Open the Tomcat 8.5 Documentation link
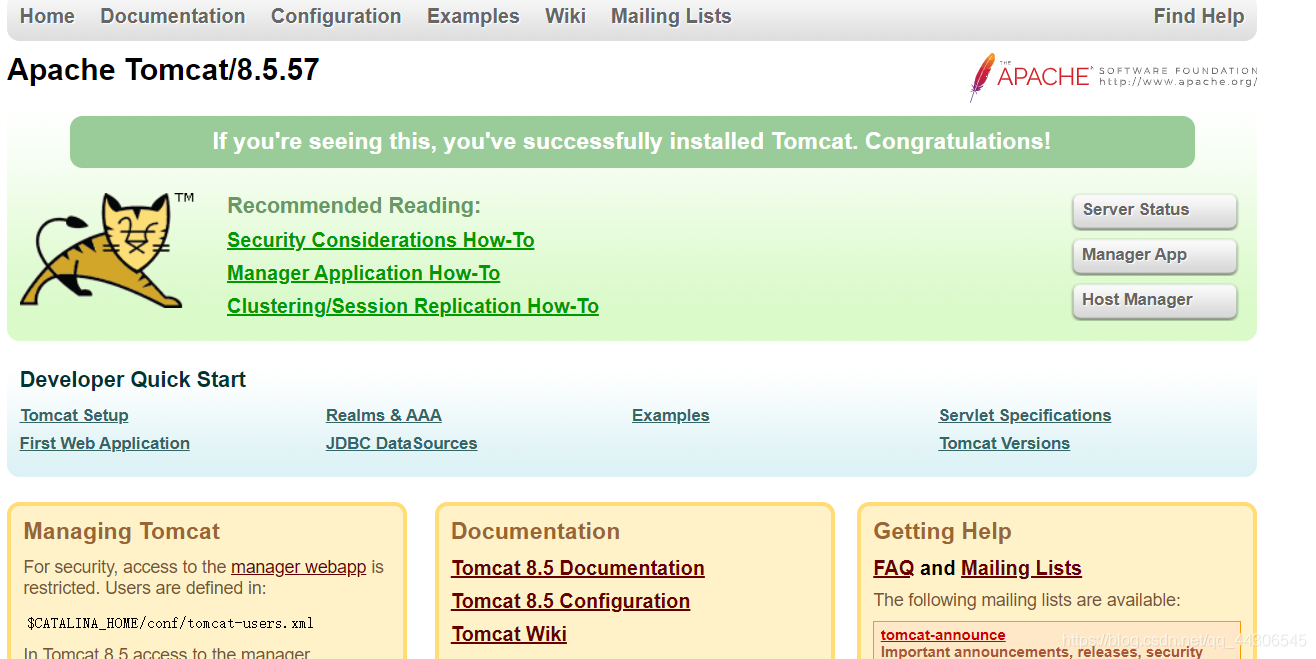The image size is (1316, 659). tap(578, 568)
